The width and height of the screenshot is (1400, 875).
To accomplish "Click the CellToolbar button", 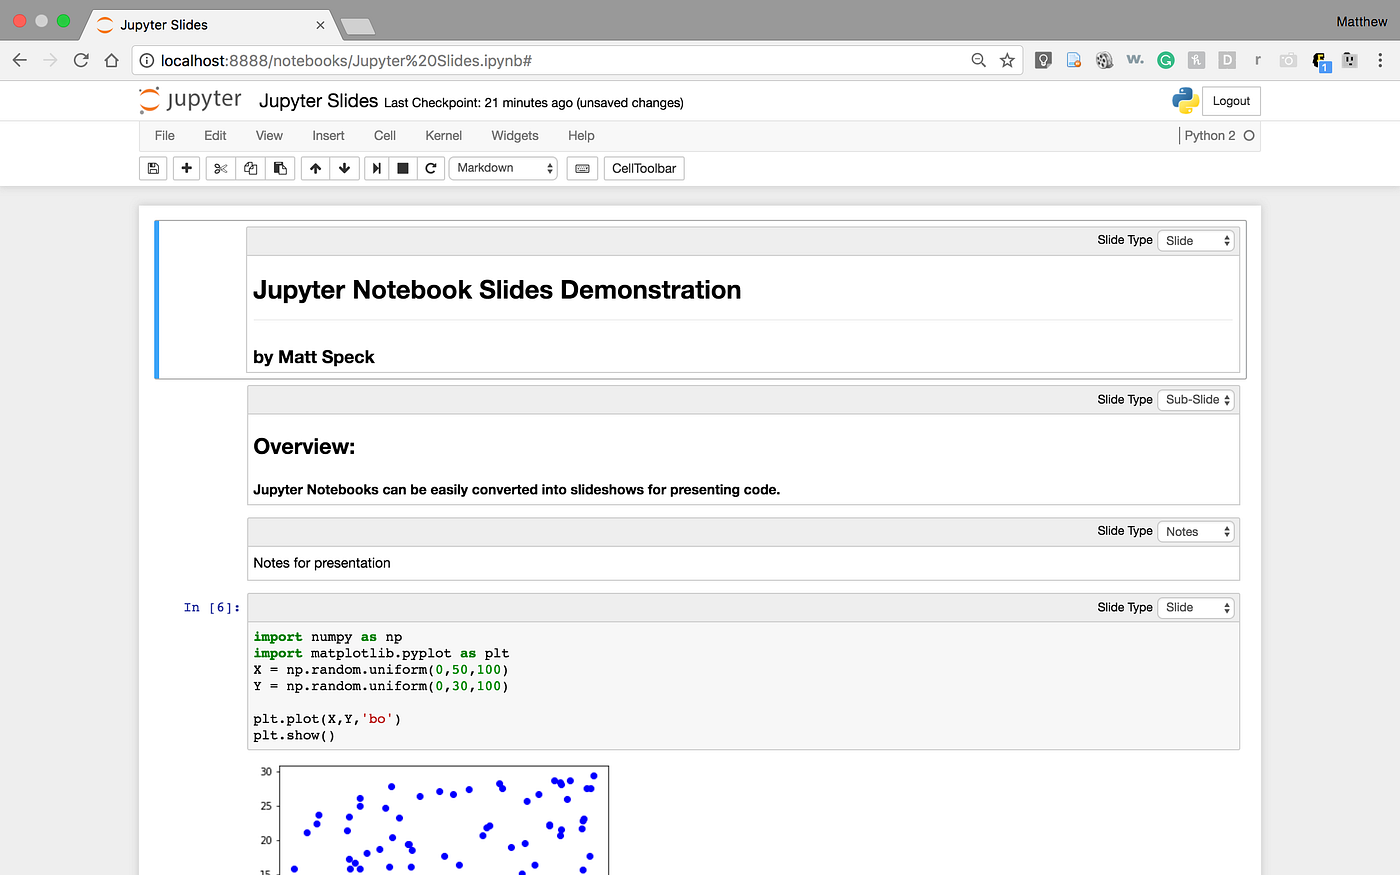I will [643, 168].
